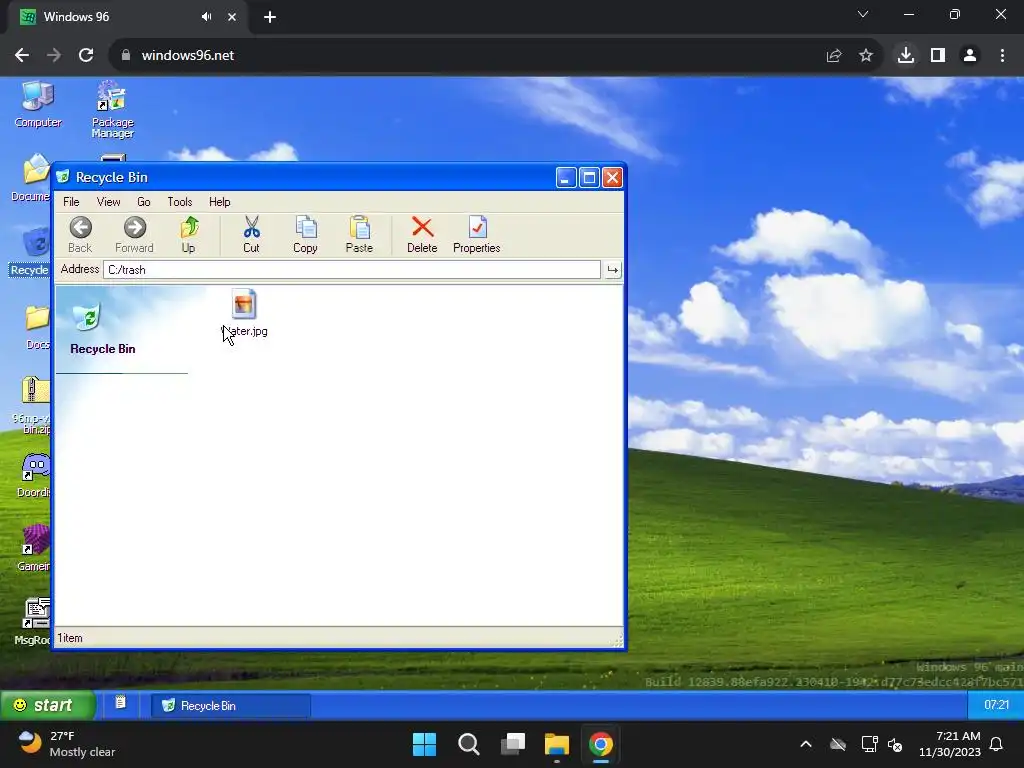The image size is (1024, 768).
Task: Click the Windows 96 clock showing 07:21
Action: (x=997, y=705)
